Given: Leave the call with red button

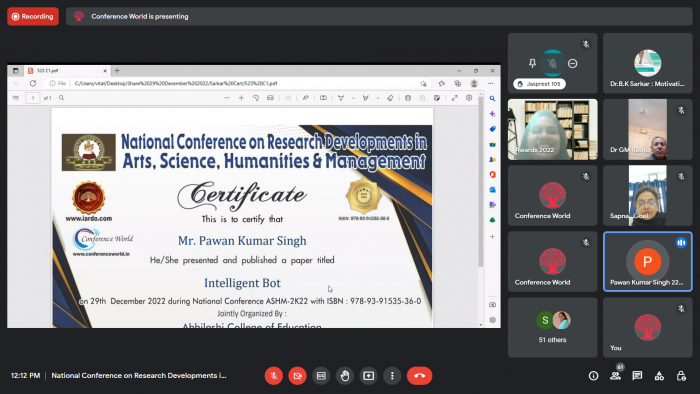Looking at the screenshot, I should (419, 376).
